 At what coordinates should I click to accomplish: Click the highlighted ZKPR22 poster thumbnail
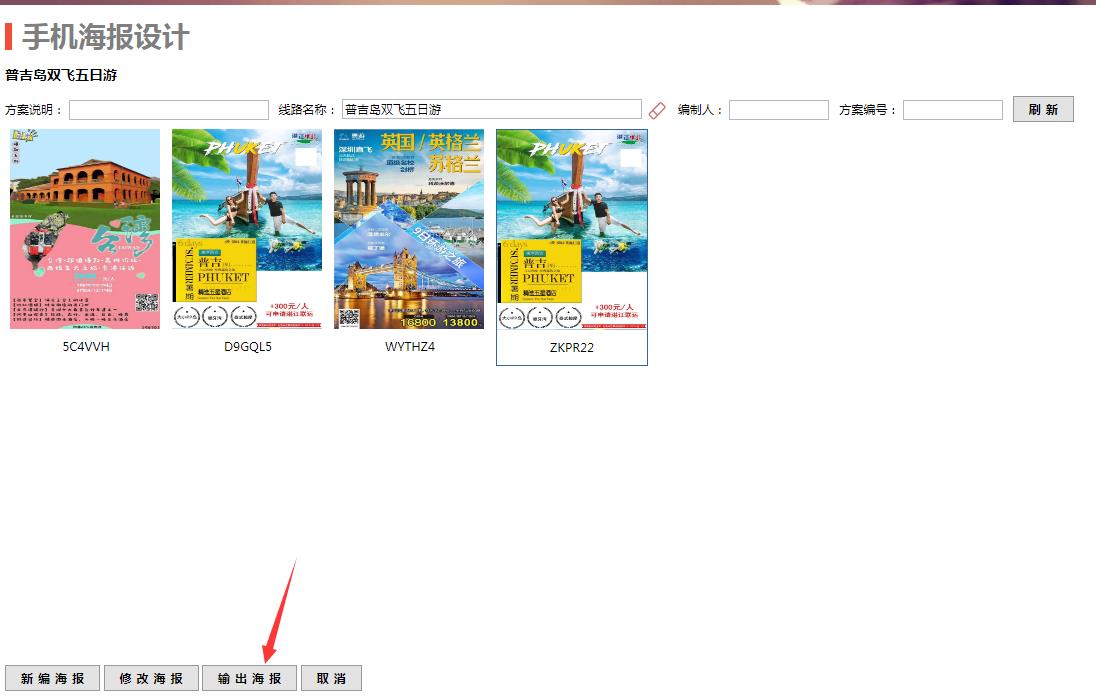[x=571, y=230]
